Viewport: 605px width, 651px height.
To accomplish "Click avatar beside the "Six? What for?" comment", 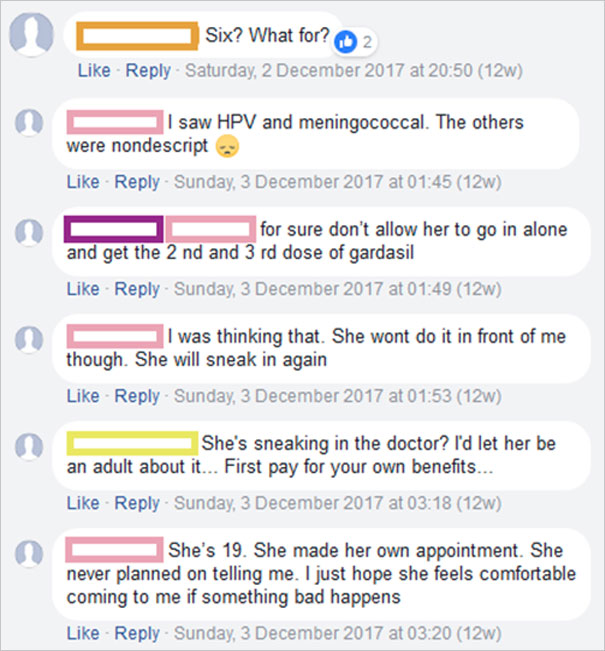I will (31, 35).
